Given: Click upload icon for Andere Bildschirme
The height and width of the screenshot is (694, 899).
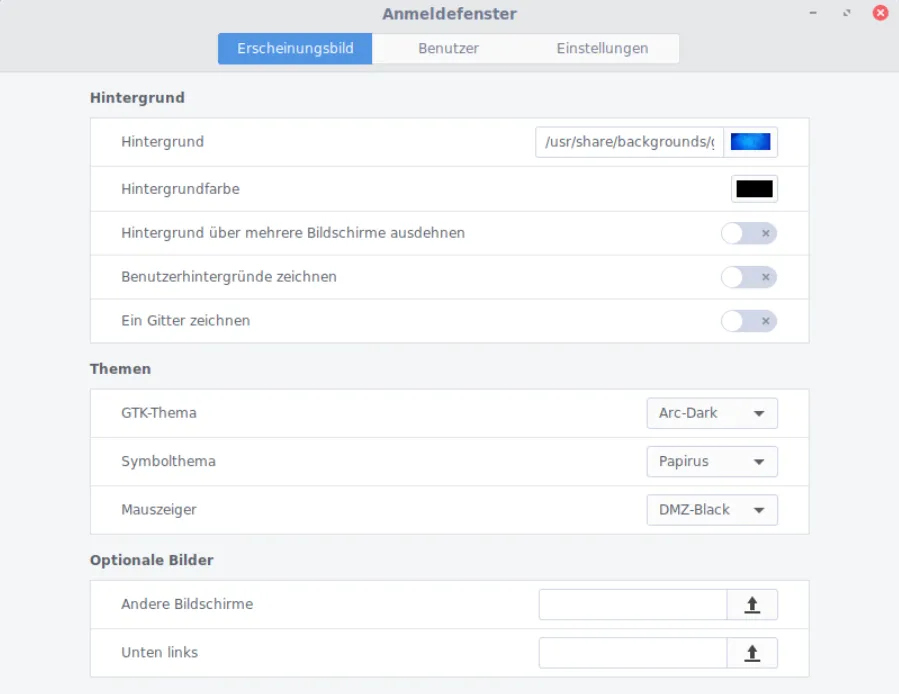Looking at the screenshot, I should coord(752,605).
